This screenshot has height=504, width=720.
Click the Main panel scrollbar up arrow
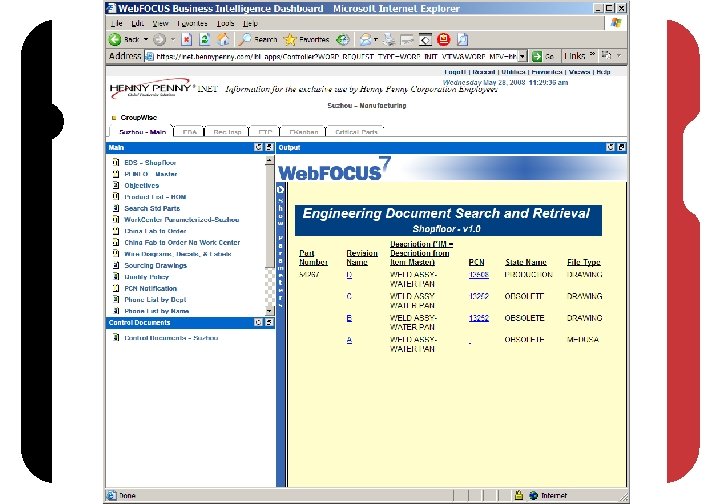coord(270,160)
